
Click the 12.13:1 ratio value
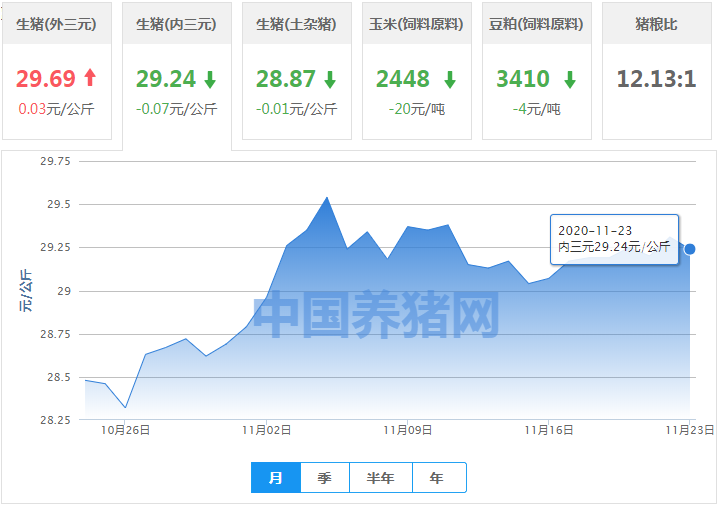657,79
